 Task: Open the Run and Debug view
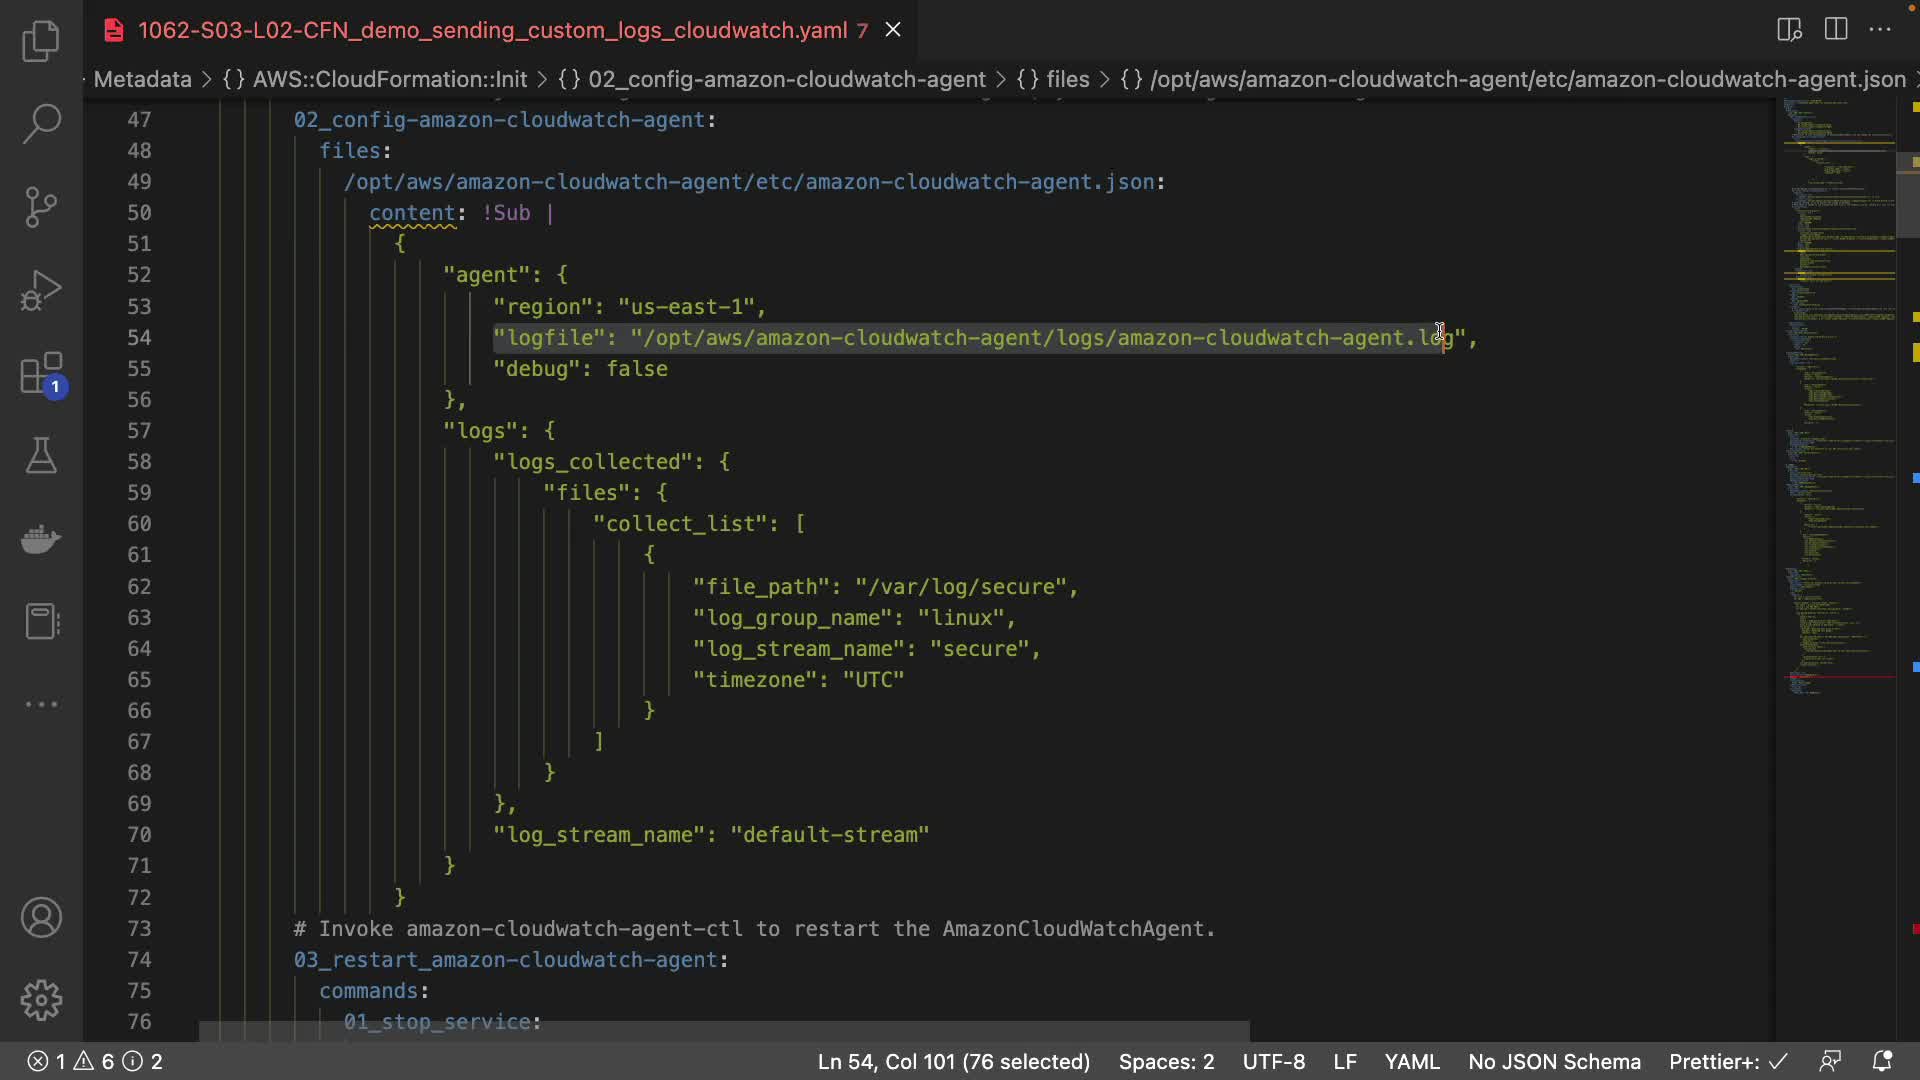(41, 291)
